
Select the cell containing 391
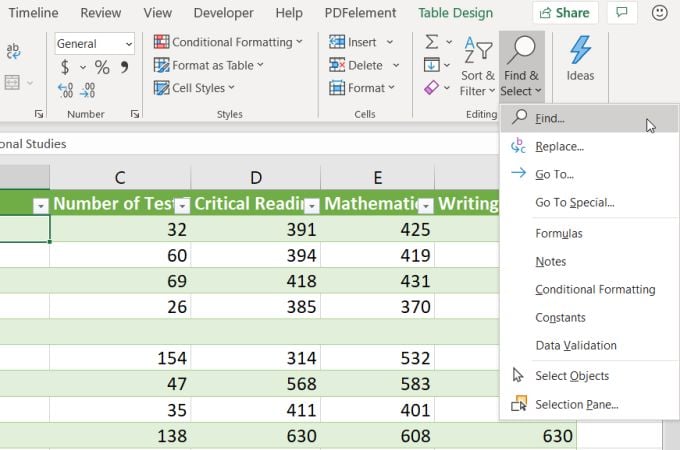click(255, 229)
